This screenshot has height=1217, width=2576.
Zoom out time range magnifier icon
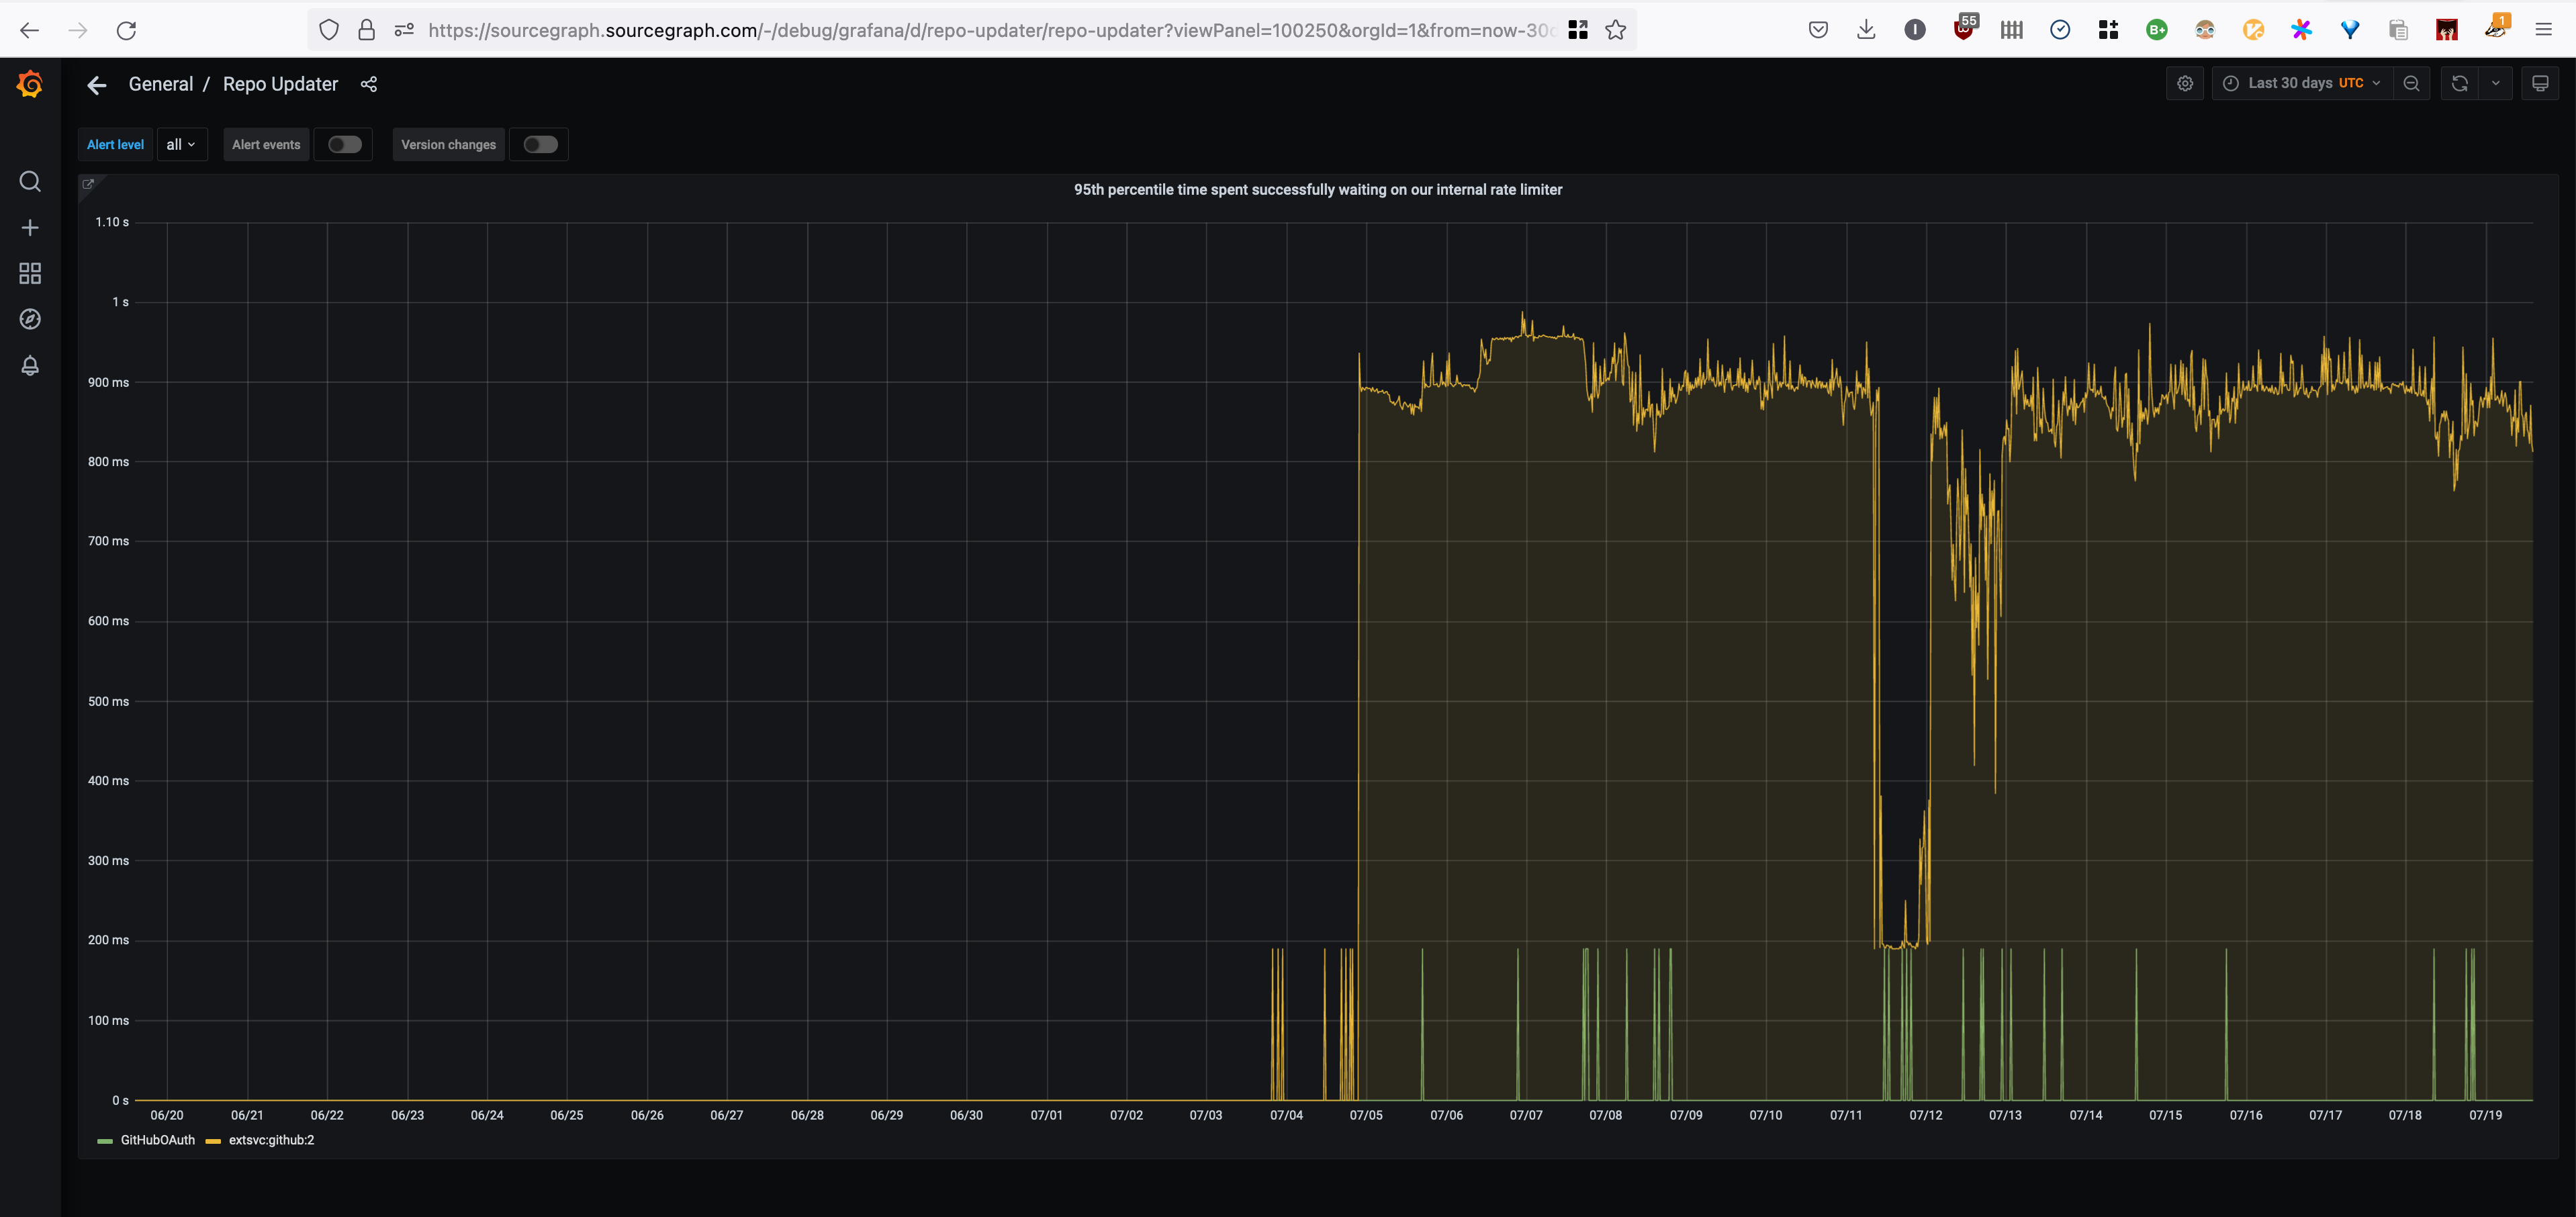coord(2411,84)
